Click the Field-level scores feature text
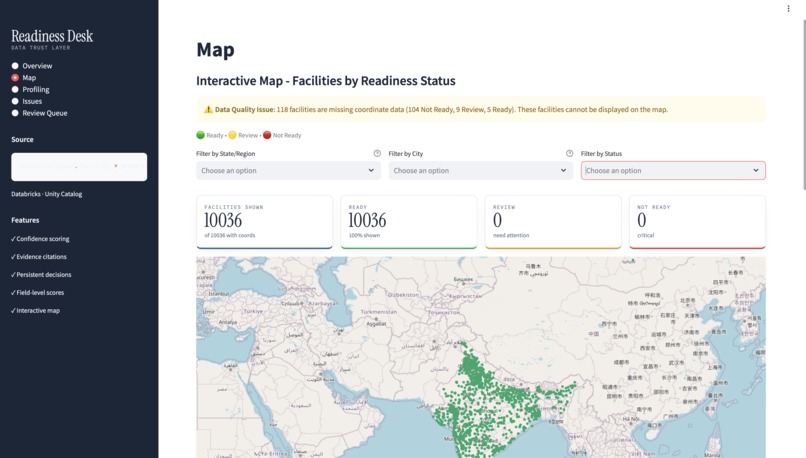The image size is (806, 458). coord(40,292)
